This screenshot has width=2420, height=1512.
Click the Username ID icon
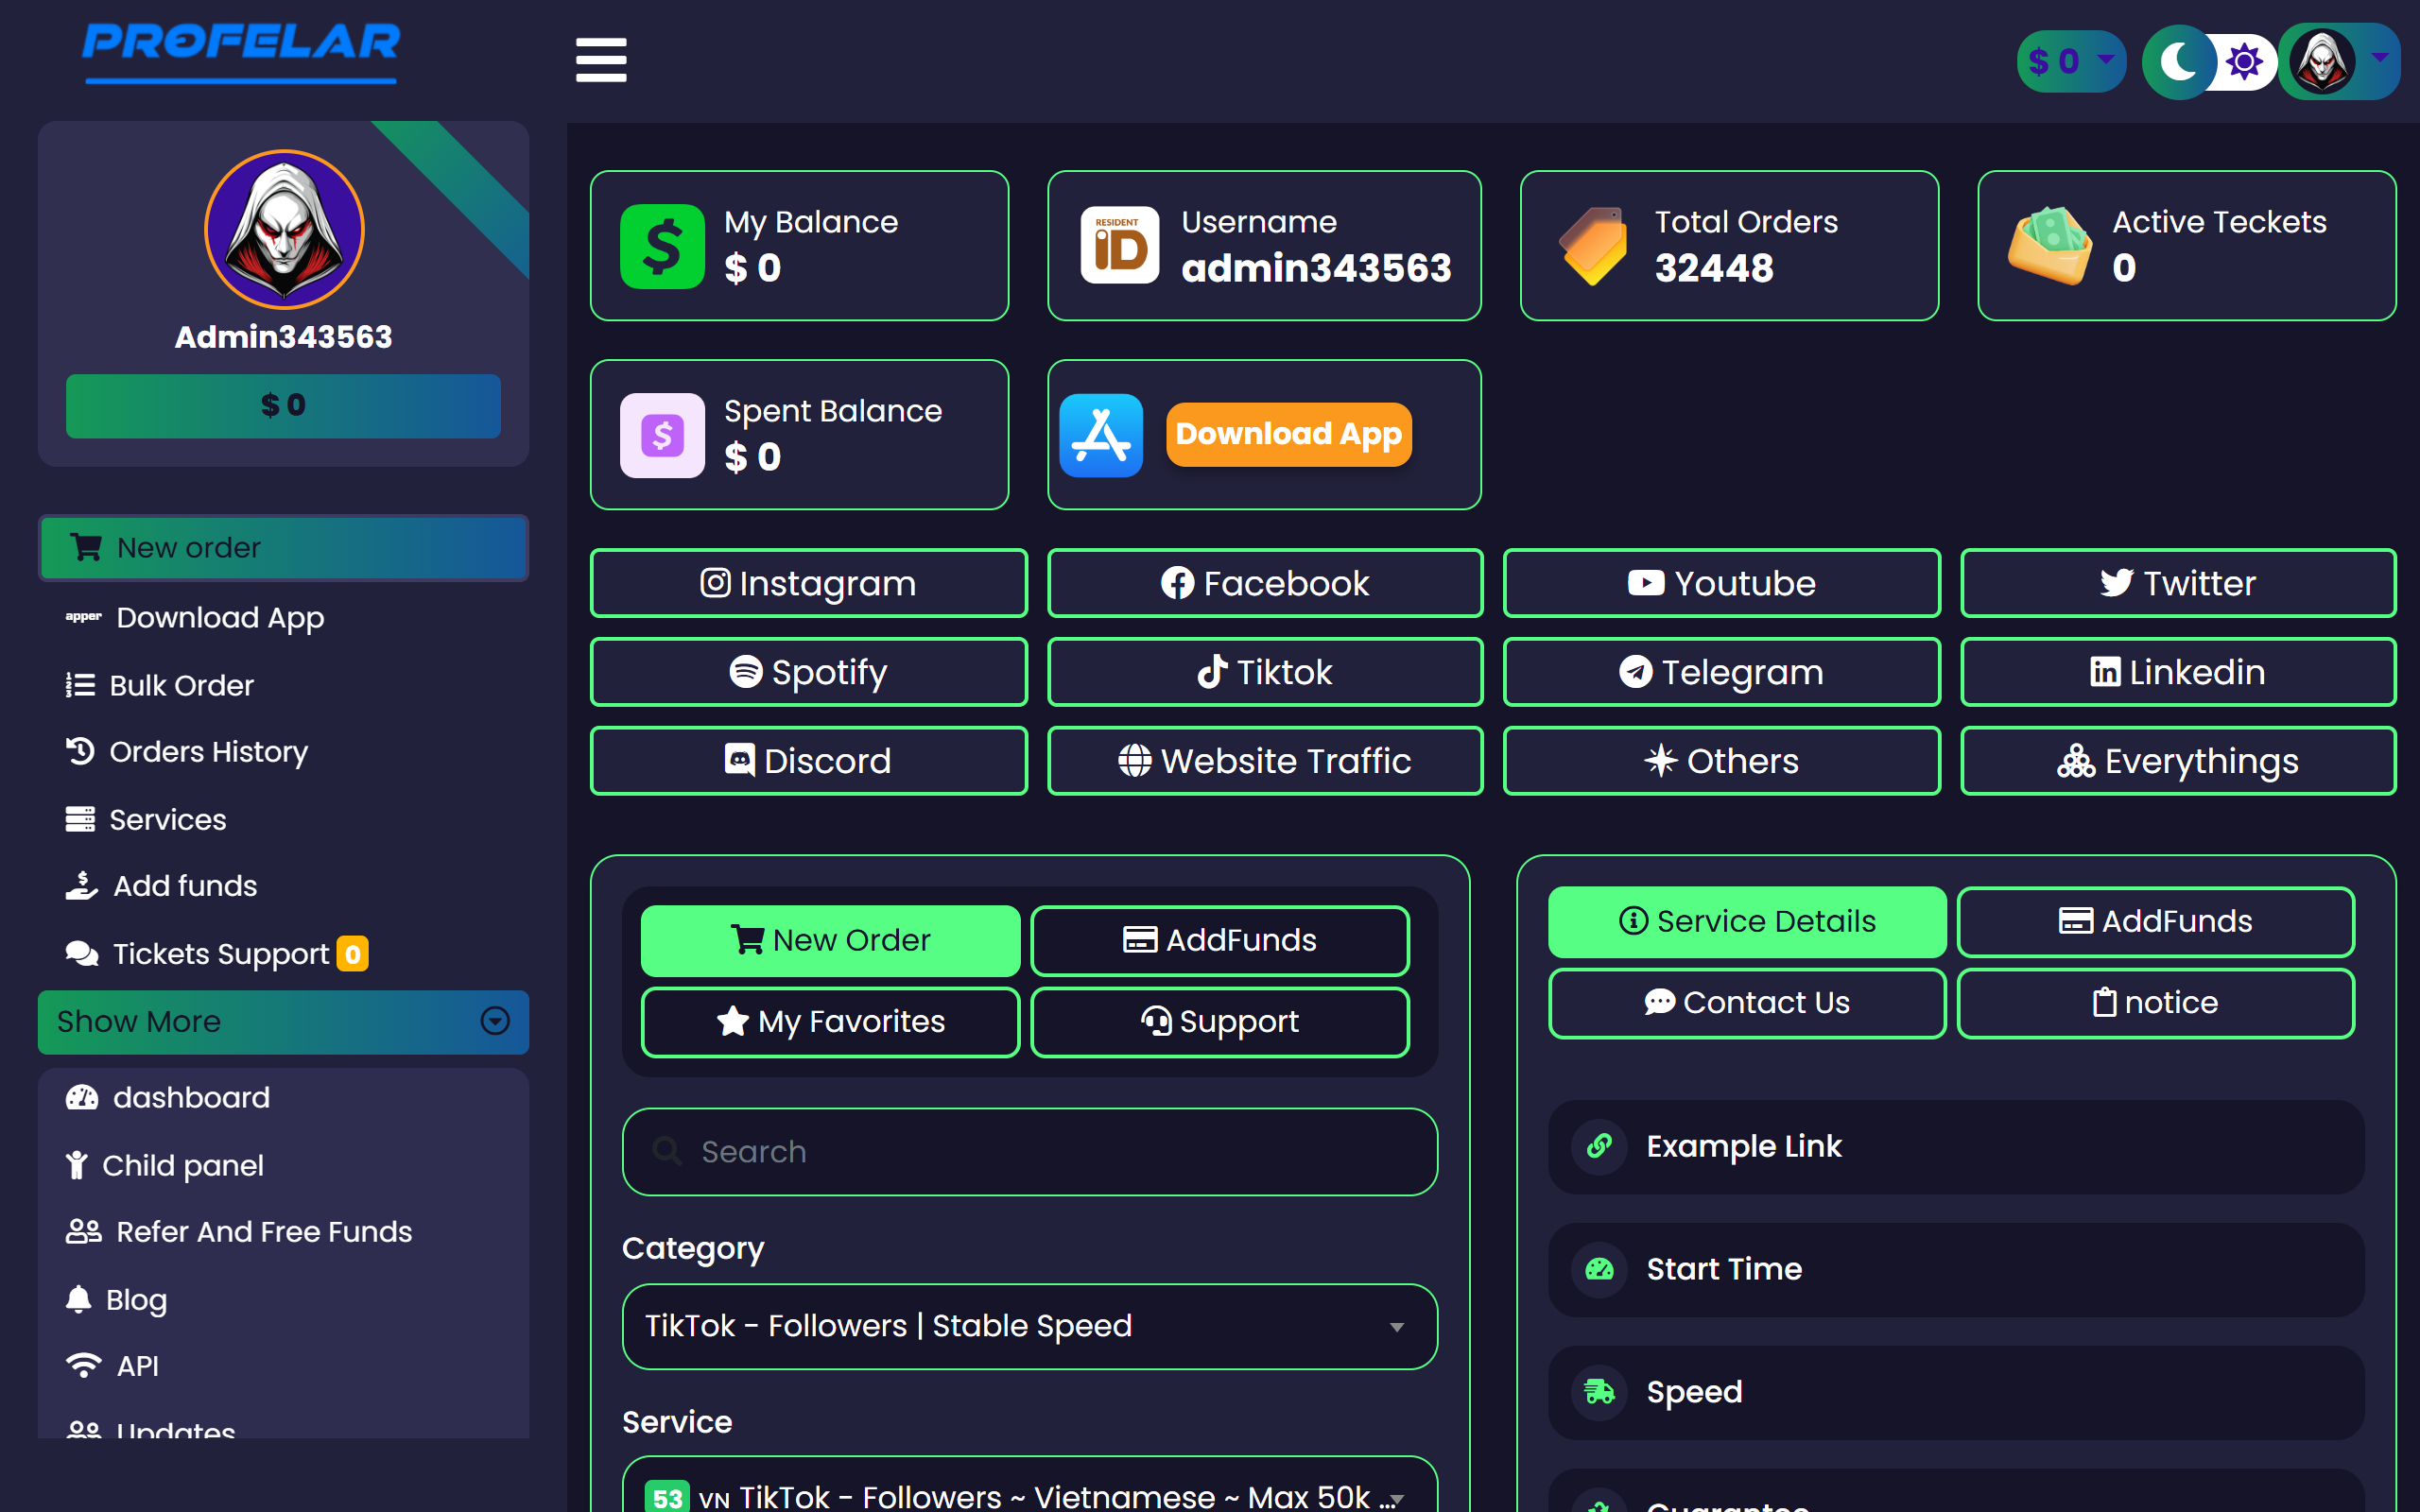(1119, 246)
